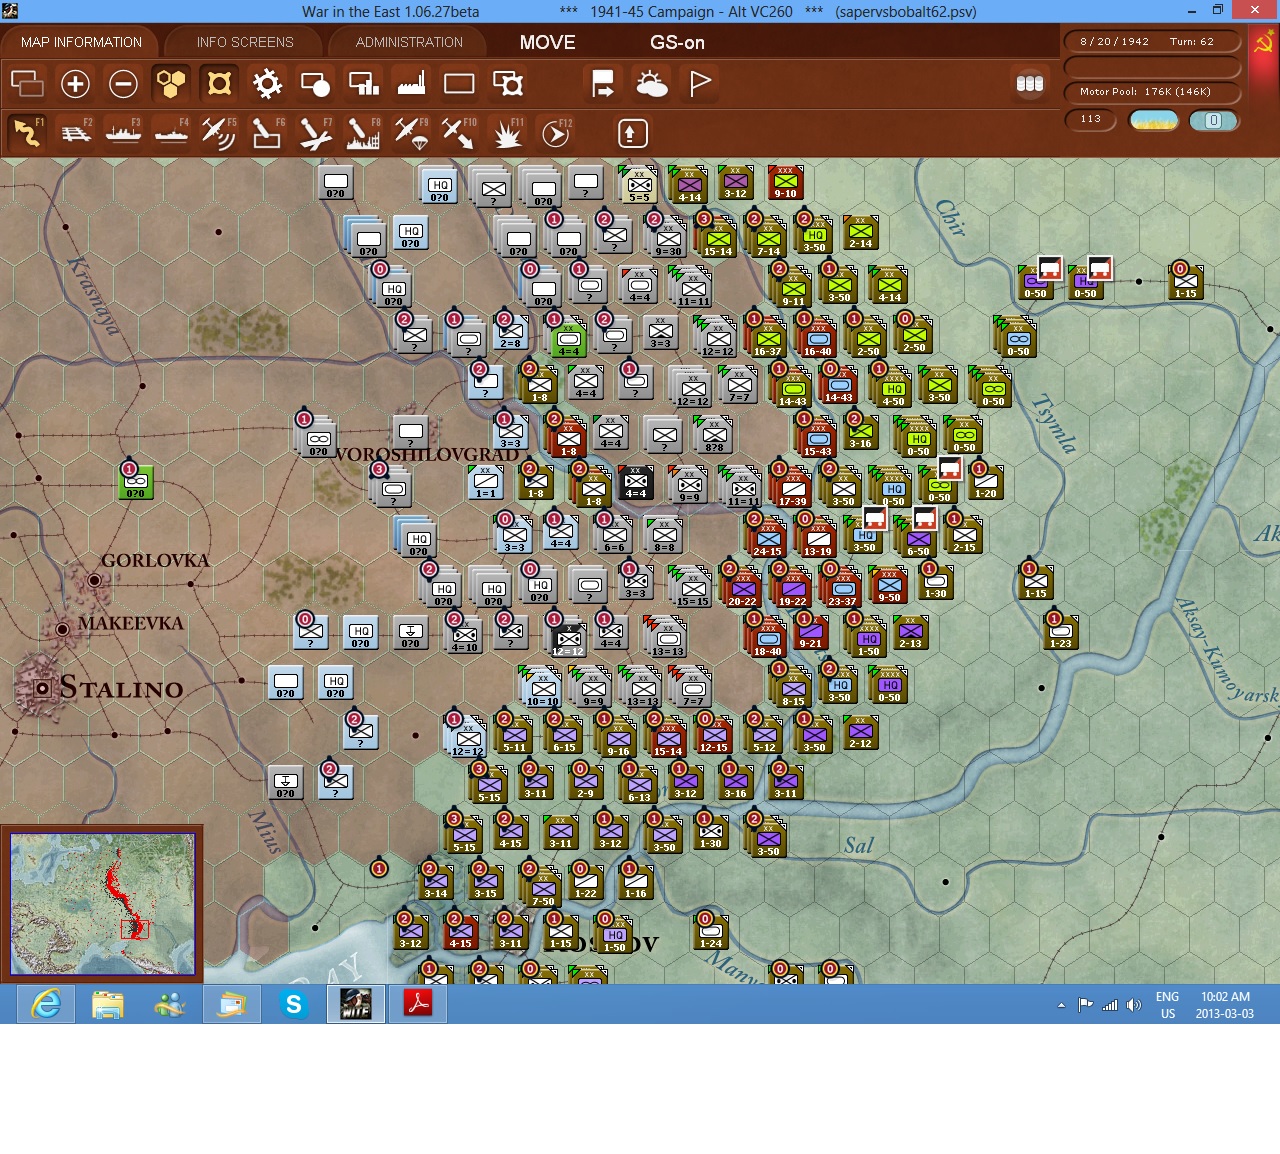Click the Motor Pool 176K (146K) field
Screen dimensions: 1280x1154
coord(1152,92)
